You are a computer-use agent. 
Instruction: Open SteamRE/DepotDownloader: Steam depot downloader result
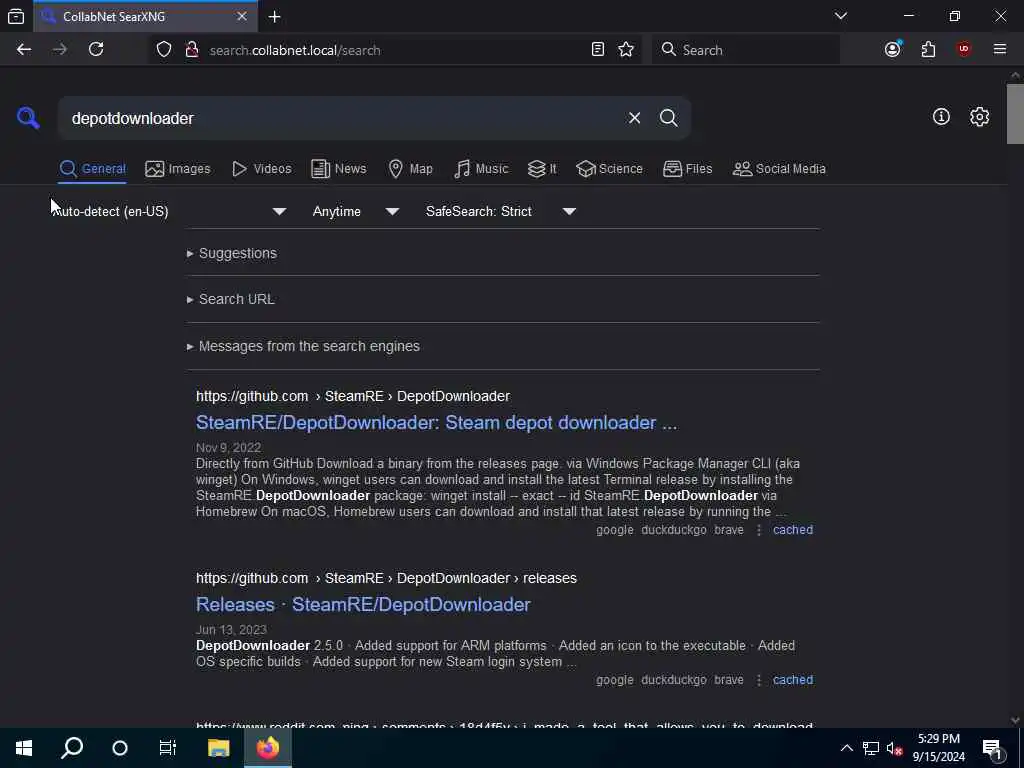point(436,423)
